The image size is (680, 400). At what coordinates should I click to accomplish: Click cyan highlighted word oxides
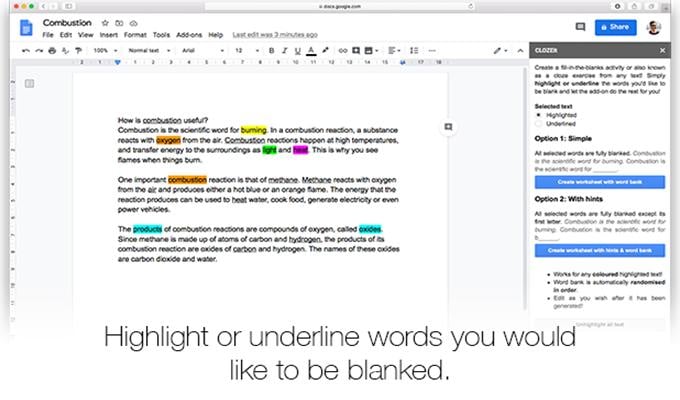(x=370, y=229)
